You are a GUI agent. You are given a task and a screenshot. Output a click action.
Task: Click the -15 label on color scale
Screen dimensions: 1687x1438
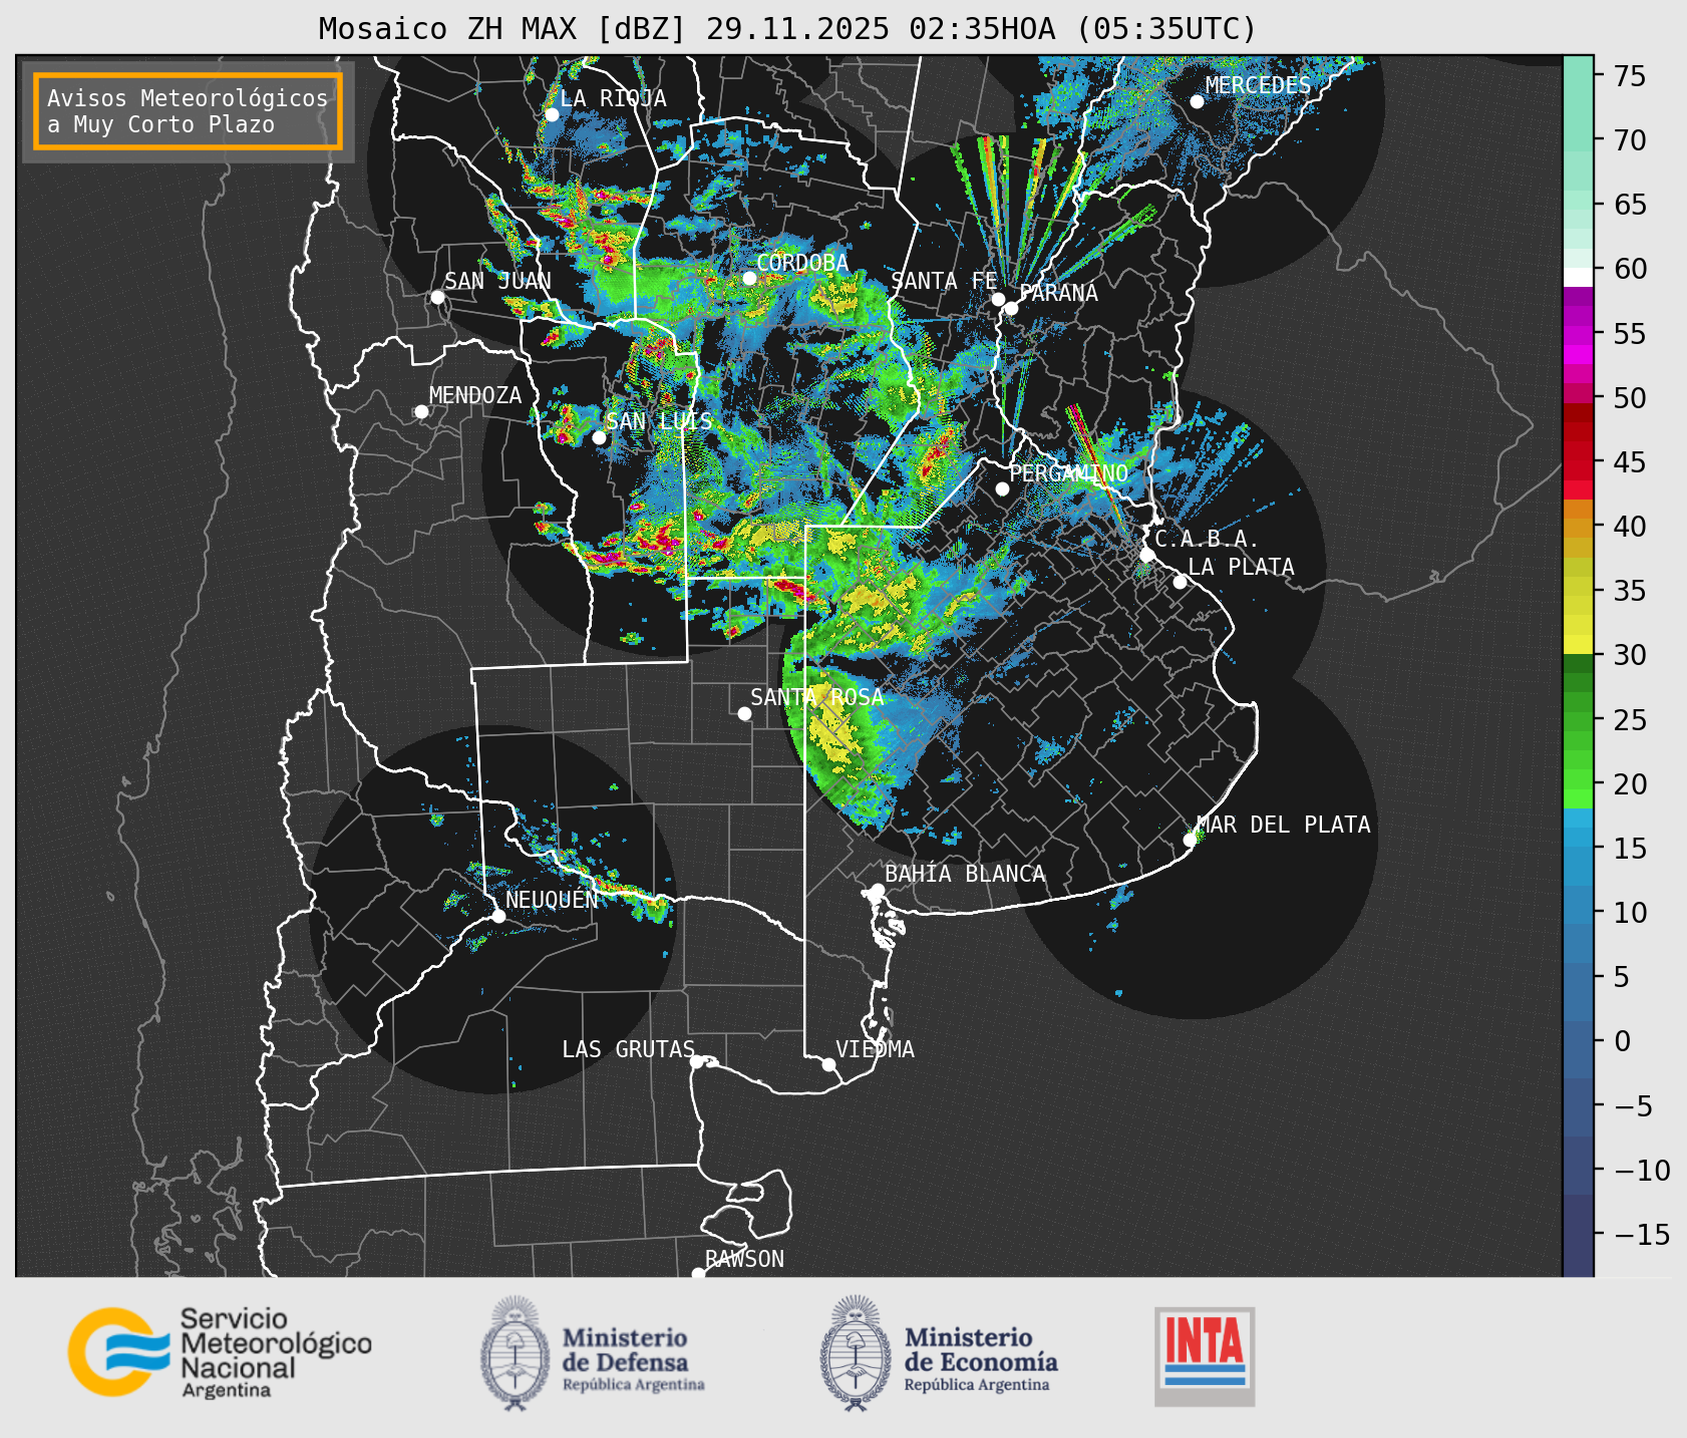point(1641,1234)
